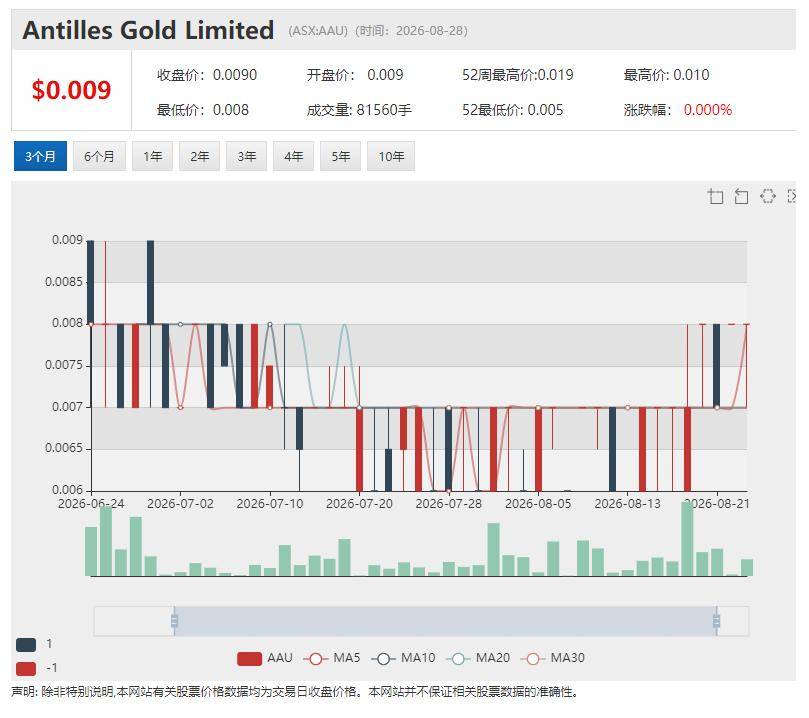Click the 0.0075 y-axis label

point(64,365)
